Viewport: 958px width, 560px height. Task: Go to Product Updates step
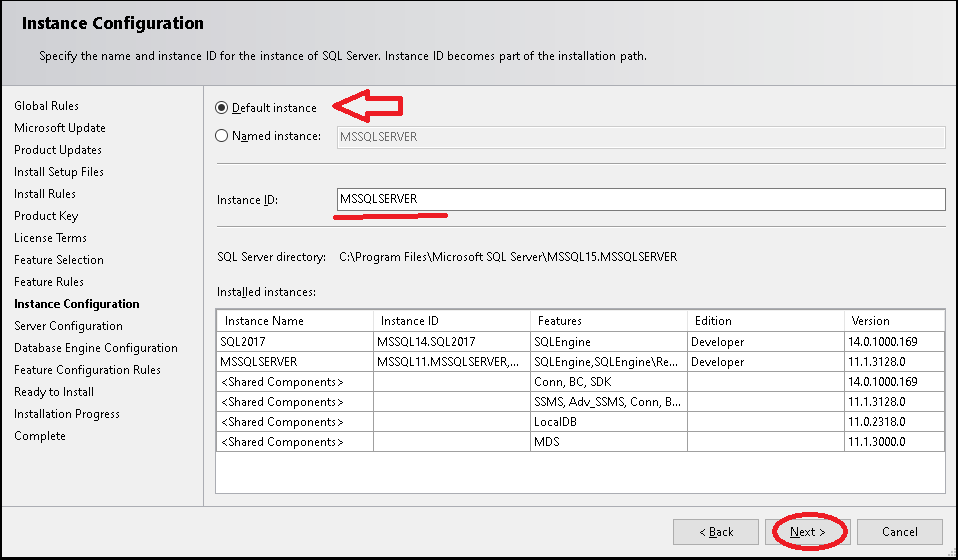[x=58, y=150]
